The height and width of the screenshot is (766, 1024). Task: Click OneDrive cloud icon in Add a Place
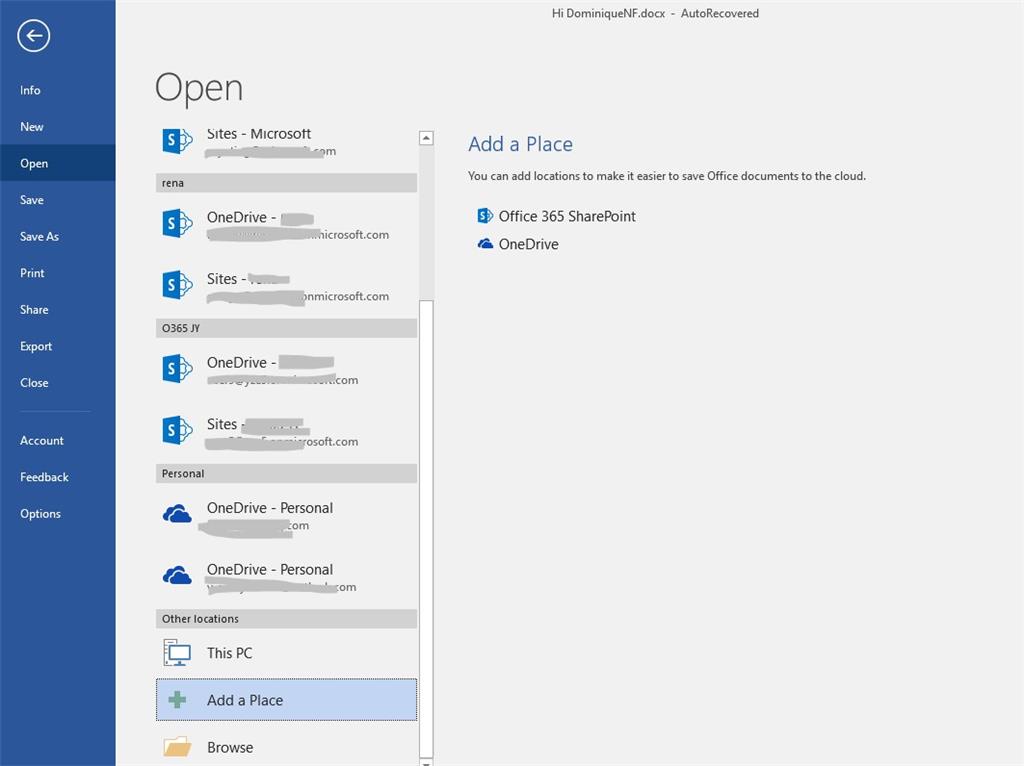485,244
